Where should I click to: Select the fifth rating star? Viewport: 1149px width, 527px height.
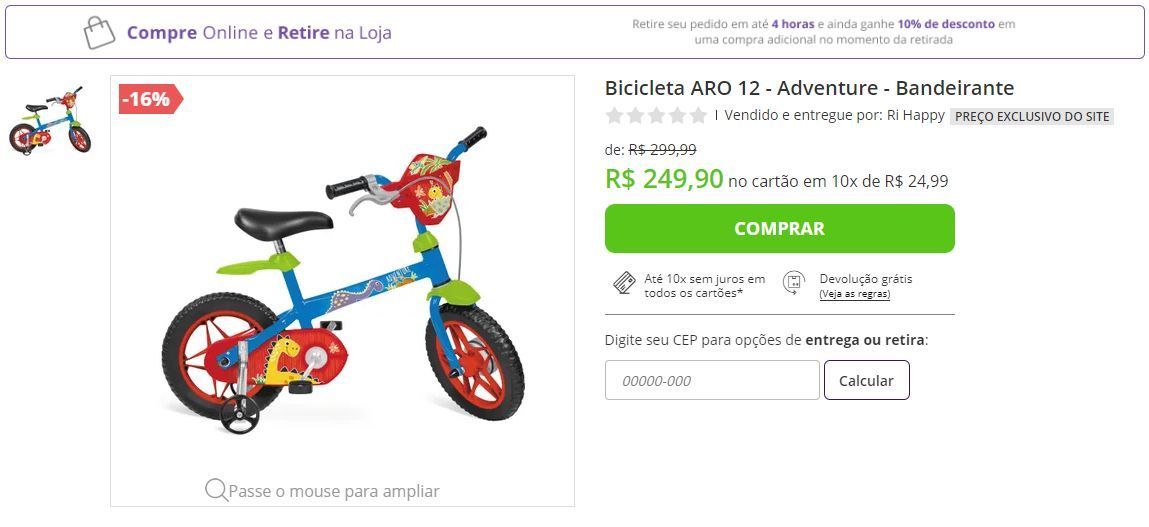[698, 115]
